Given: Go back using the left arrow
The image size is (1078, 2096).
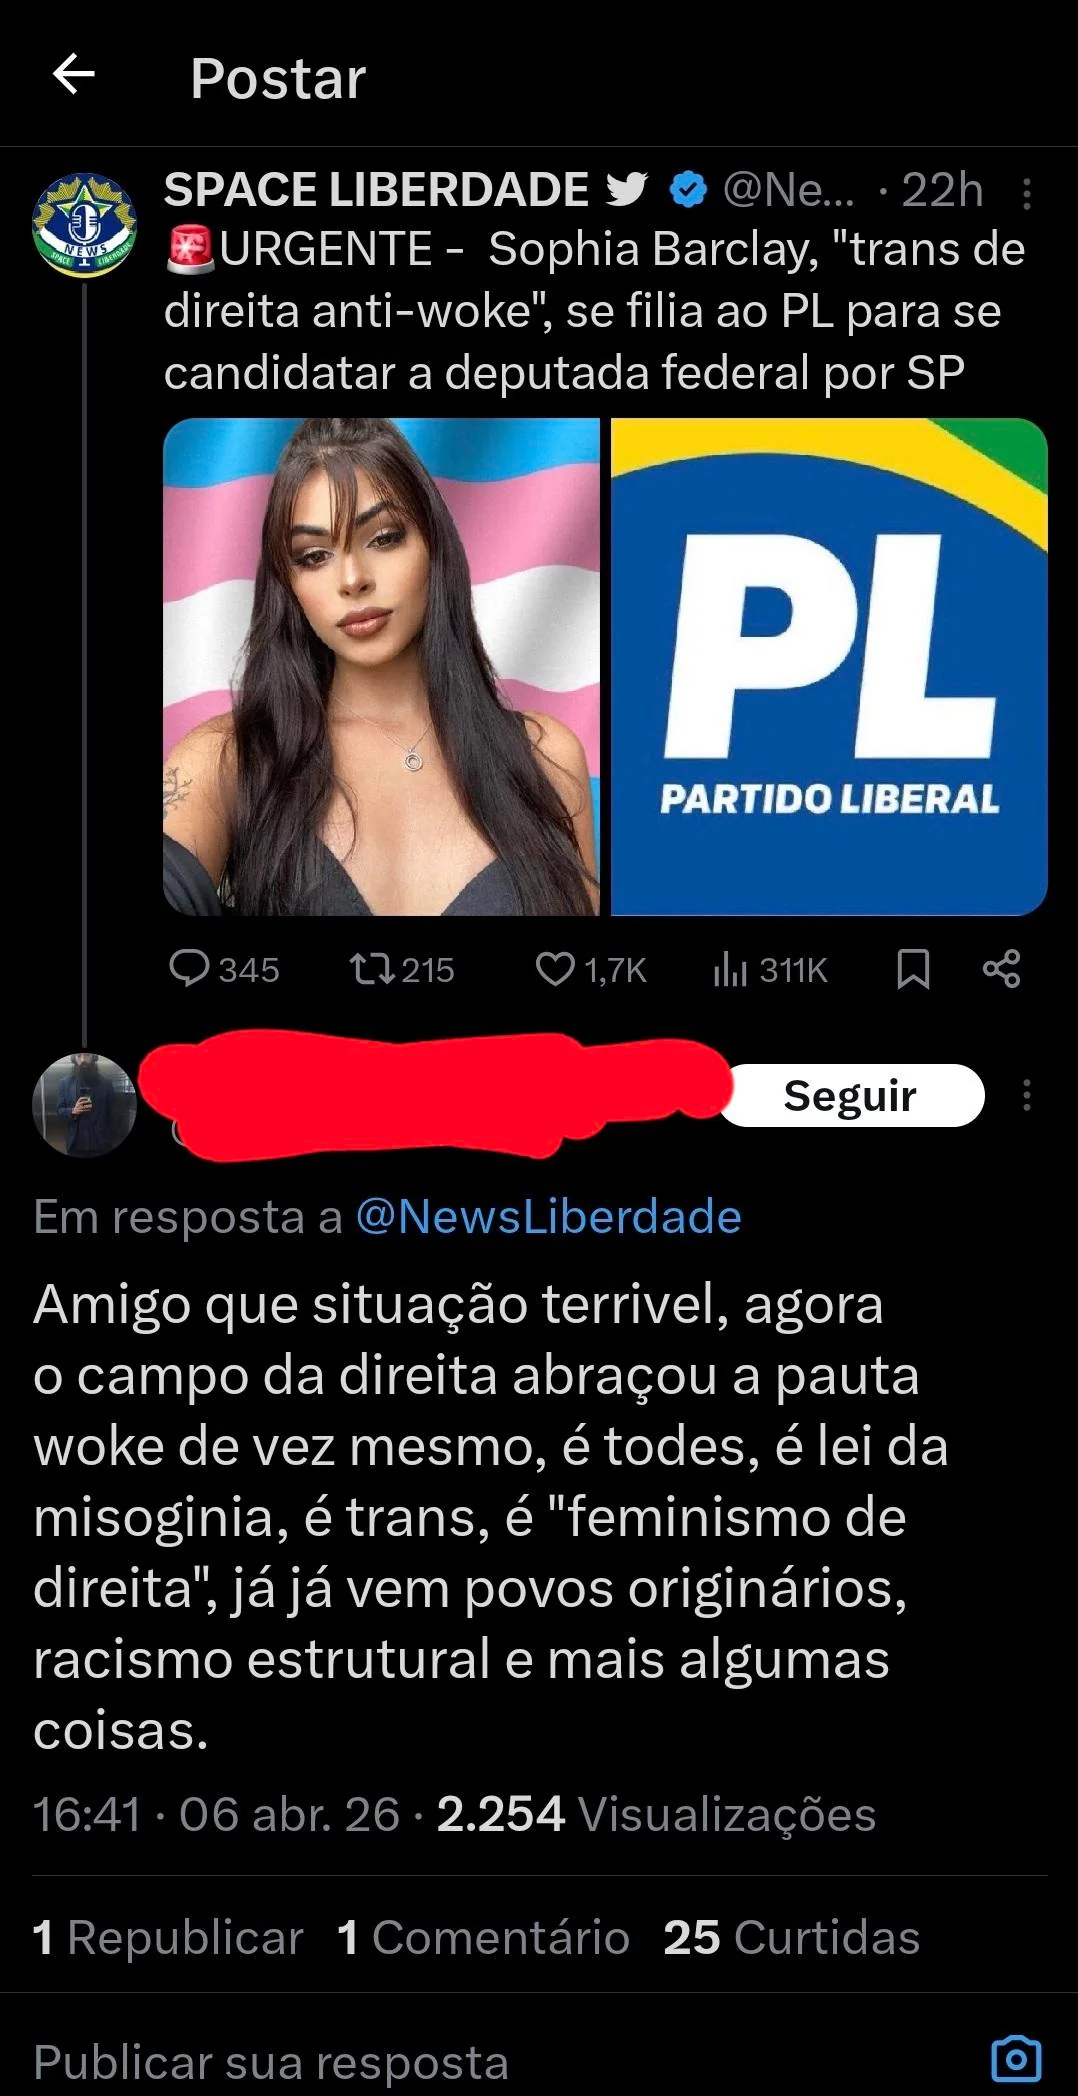Looking at the screenshot, I should click(x=74, y=75).
